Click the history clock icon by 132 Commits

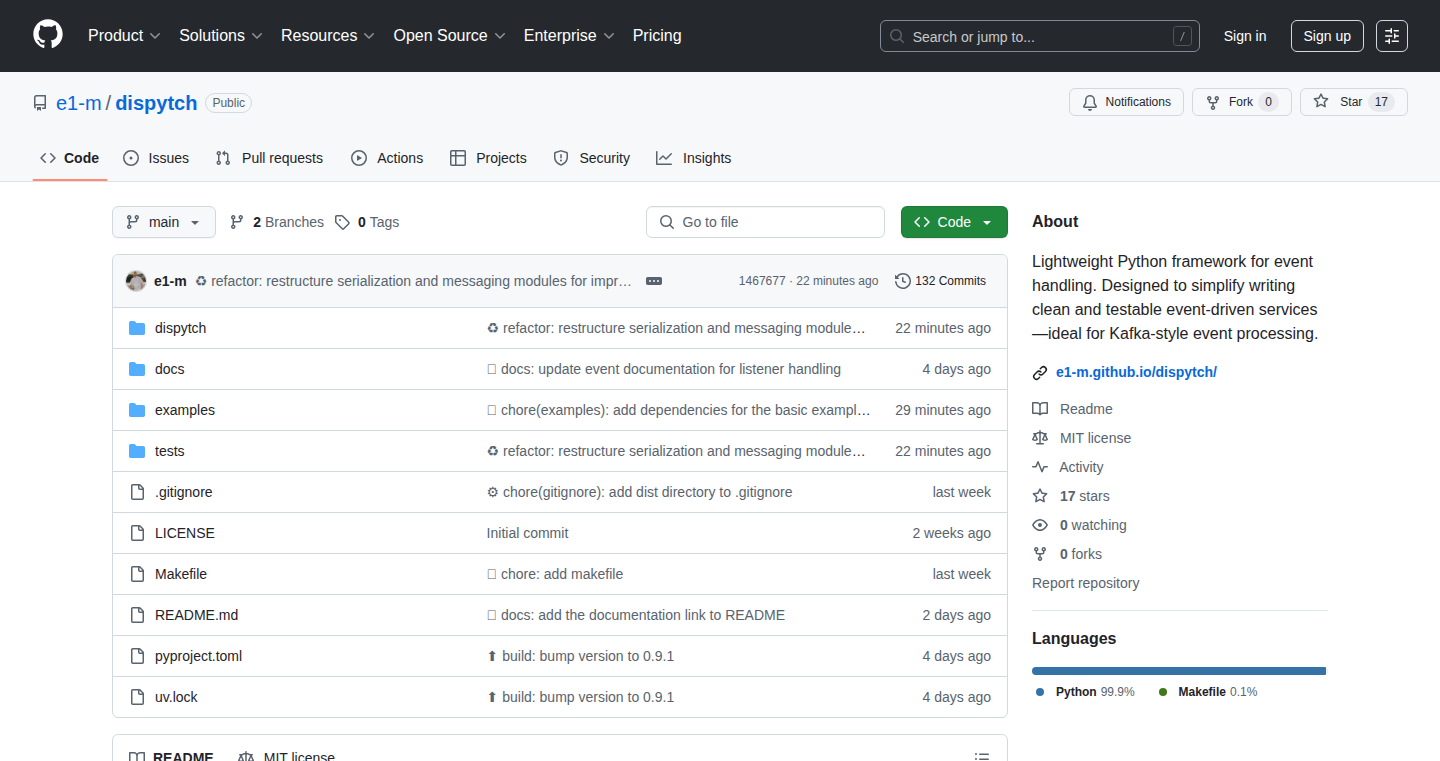903,281
